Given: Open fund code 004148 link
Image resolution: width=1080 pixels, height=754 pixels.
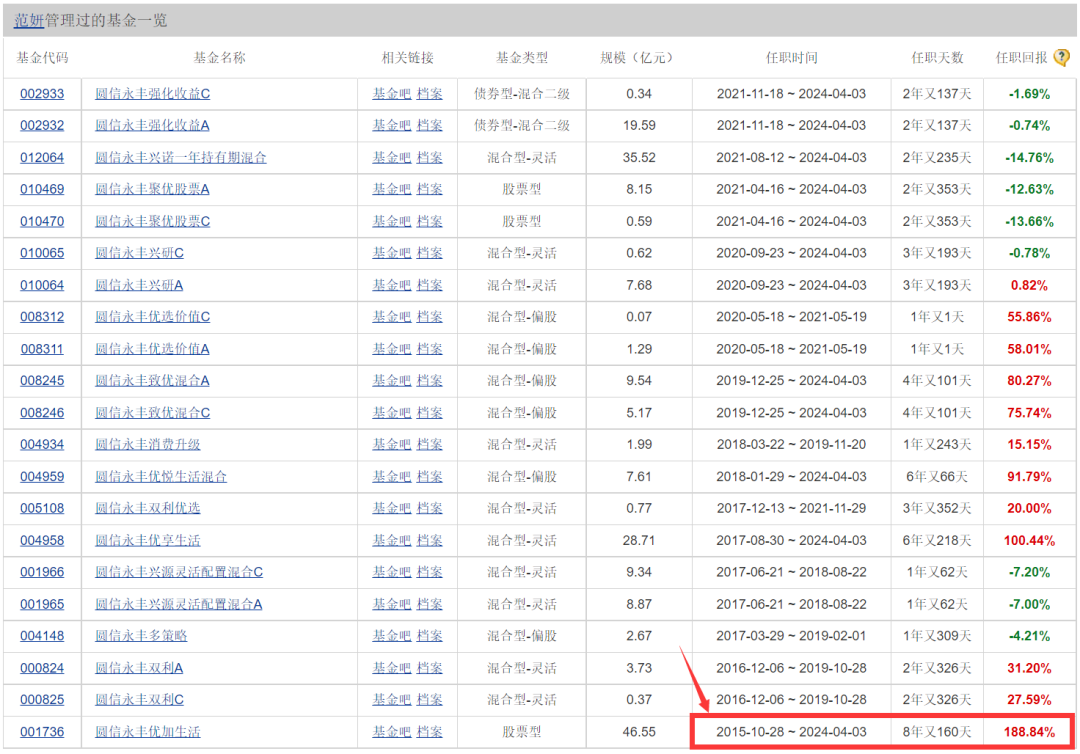Looking at the screenshot, I should 42,636.
